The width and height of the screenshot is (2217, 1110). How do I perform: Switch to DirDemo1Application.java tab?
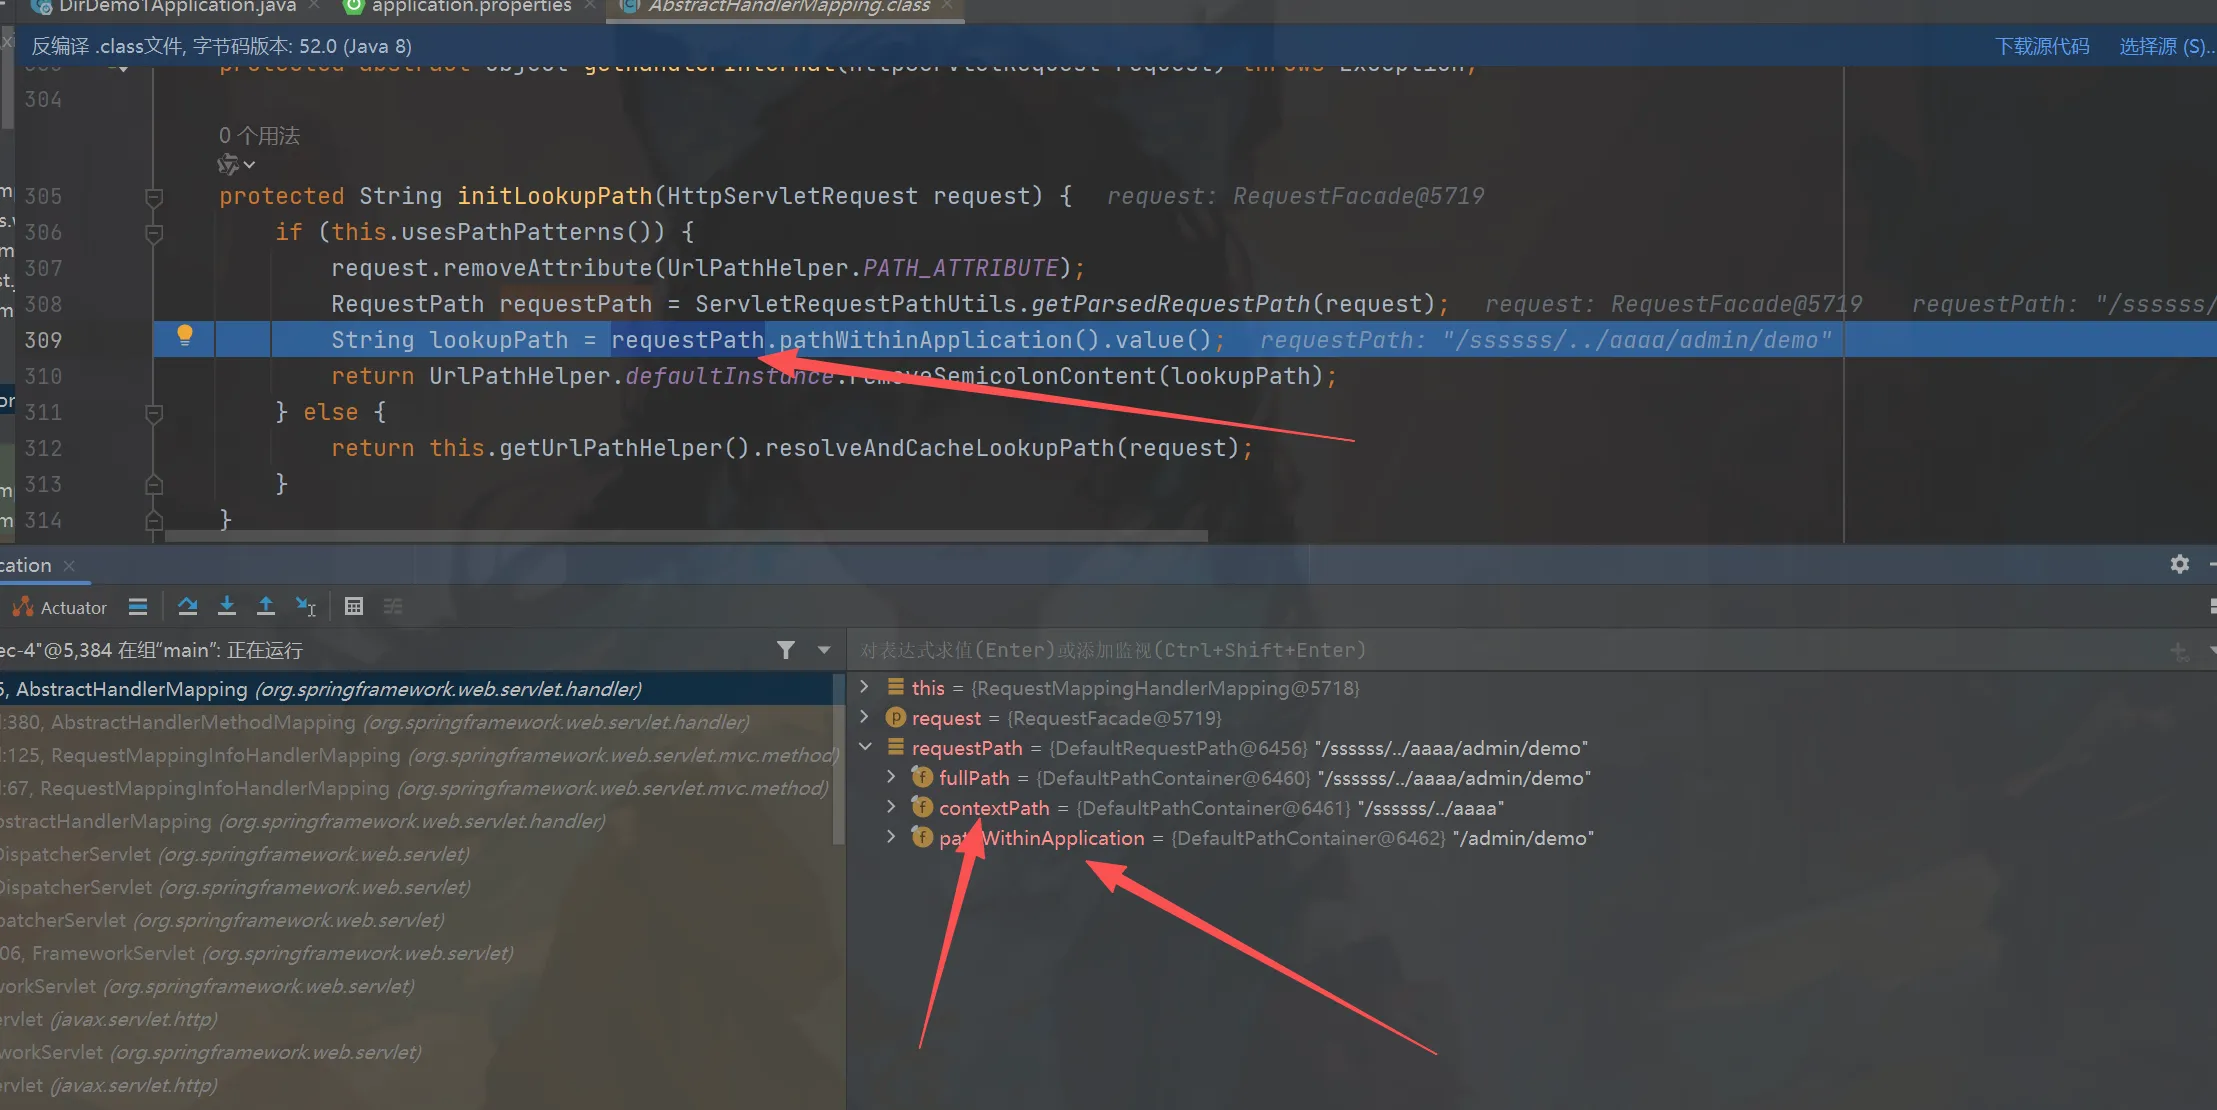click(x=177, y=7)
